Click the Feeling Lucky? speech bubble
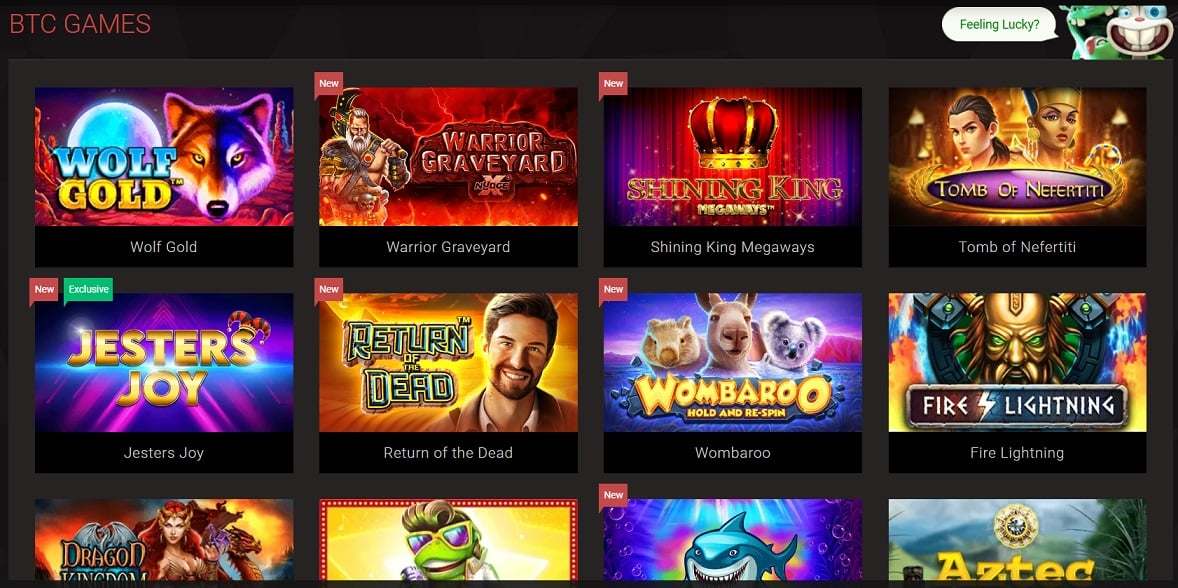Viewport: 1178px width, 588px height. pyautogui.click(x=999, y=24)
